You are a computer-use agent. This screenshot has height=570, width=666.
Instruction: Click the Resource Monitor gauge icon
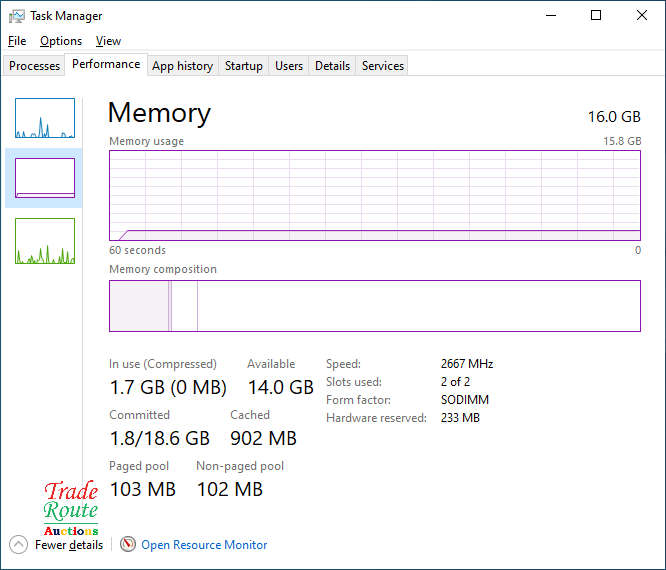click(128, 545)
